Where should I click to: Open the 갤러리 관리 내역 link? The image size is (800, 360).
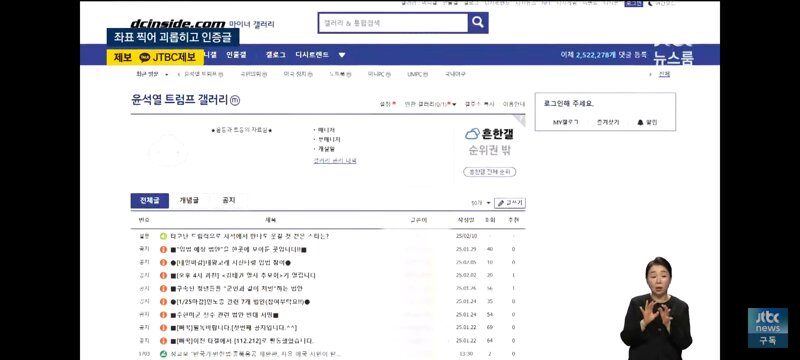[335, 161]
